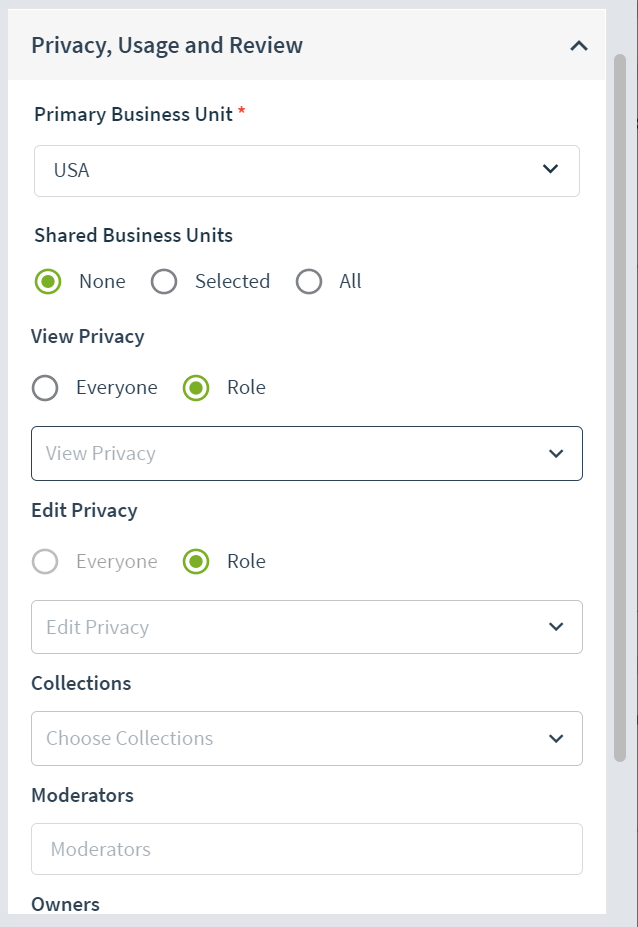The image size is (638, 927).
Task: Open the View Privacy role dropdown
Action: [x=306, y=453]
